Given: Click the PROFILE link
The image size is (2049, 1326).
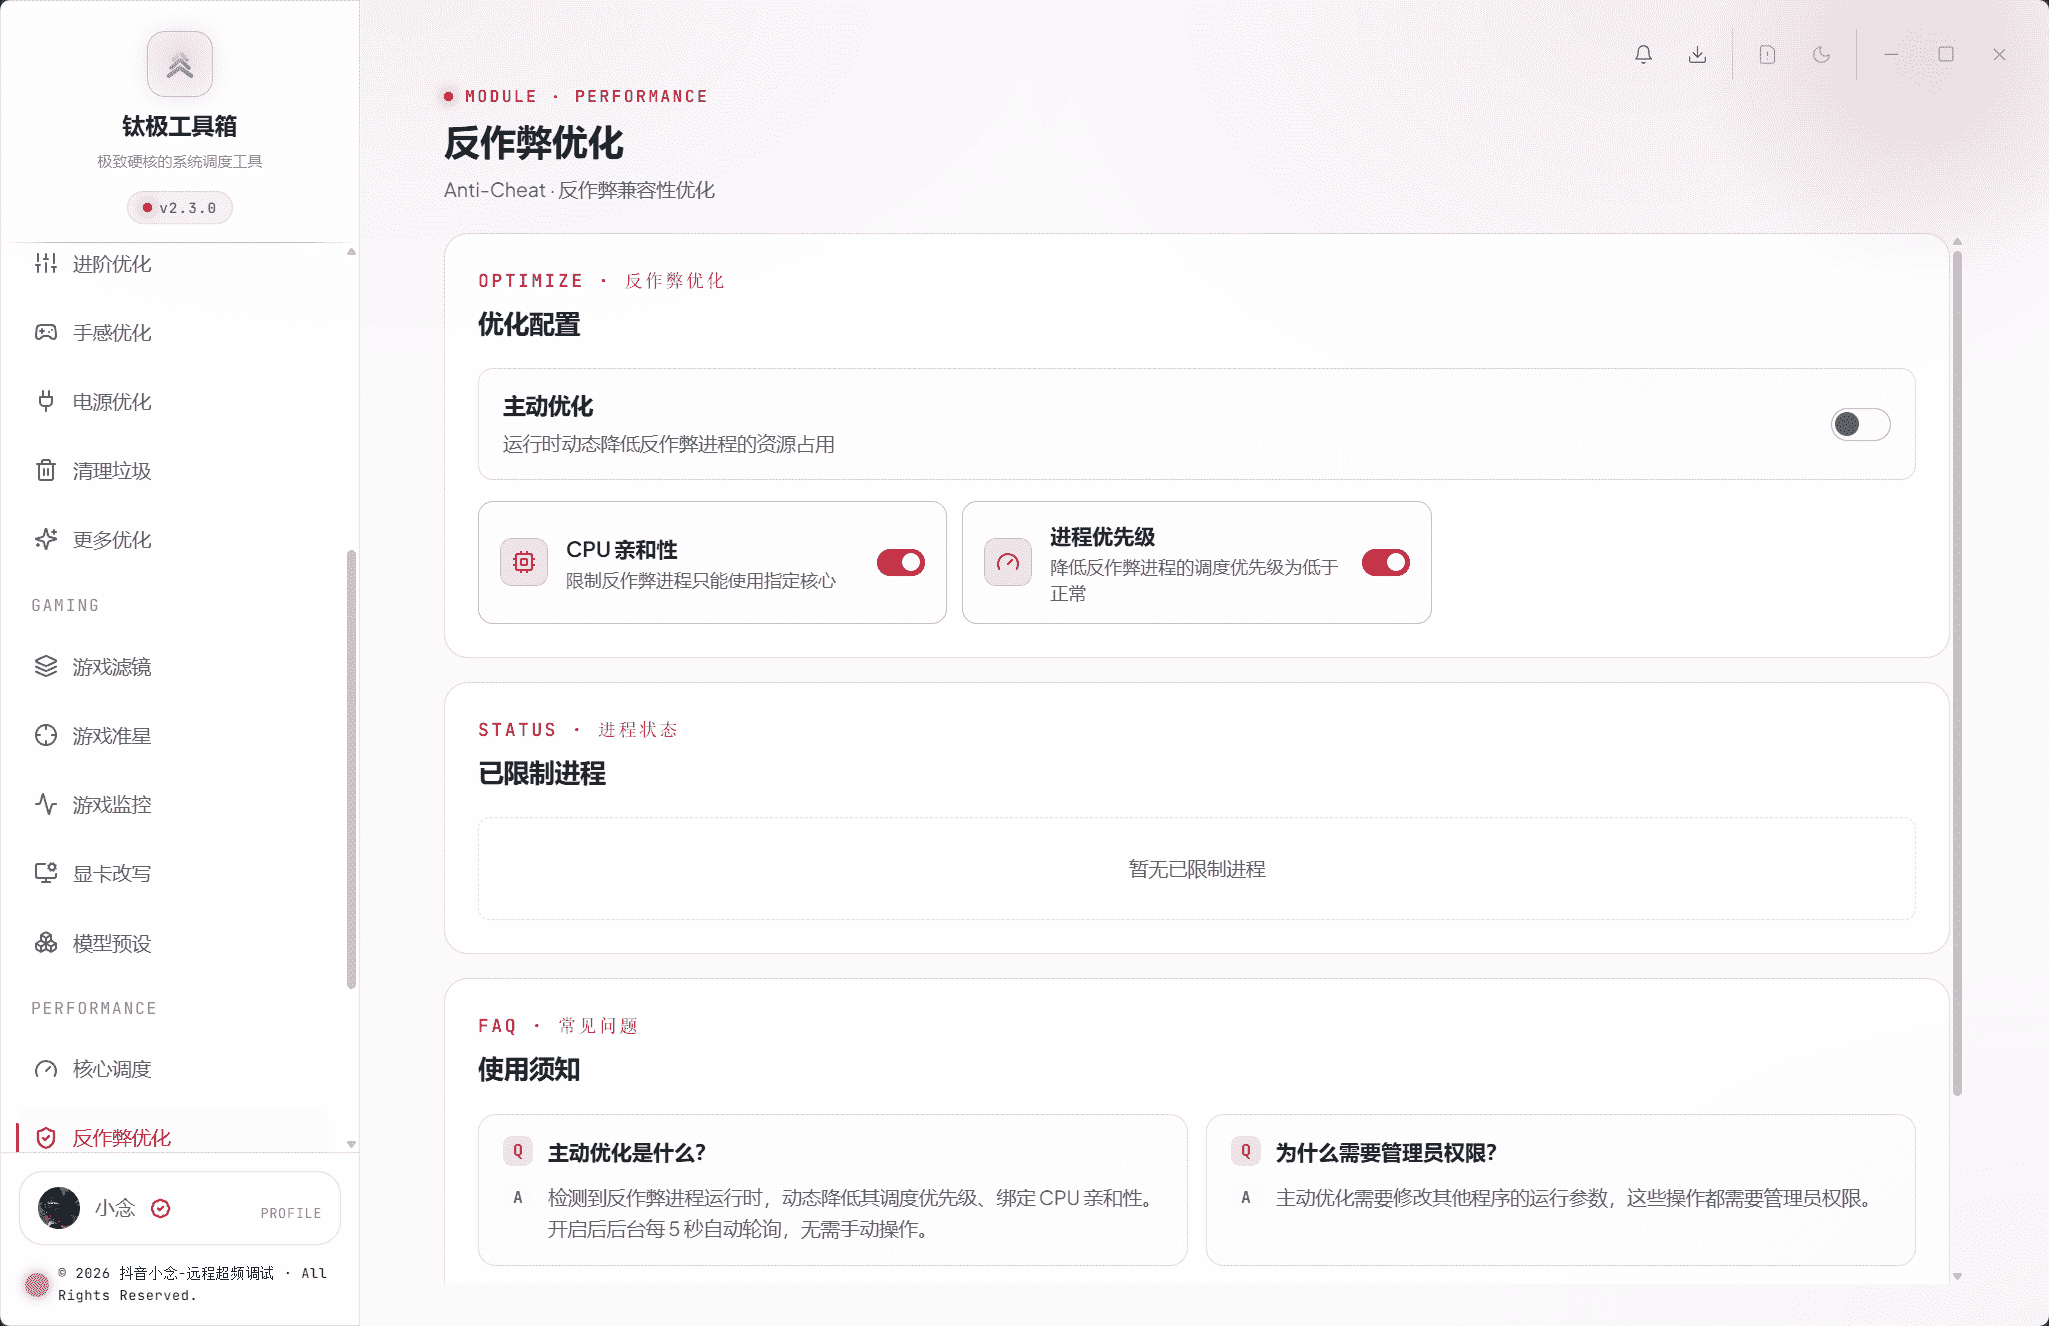Looking at the screenshot, I should pos(291,1213).
